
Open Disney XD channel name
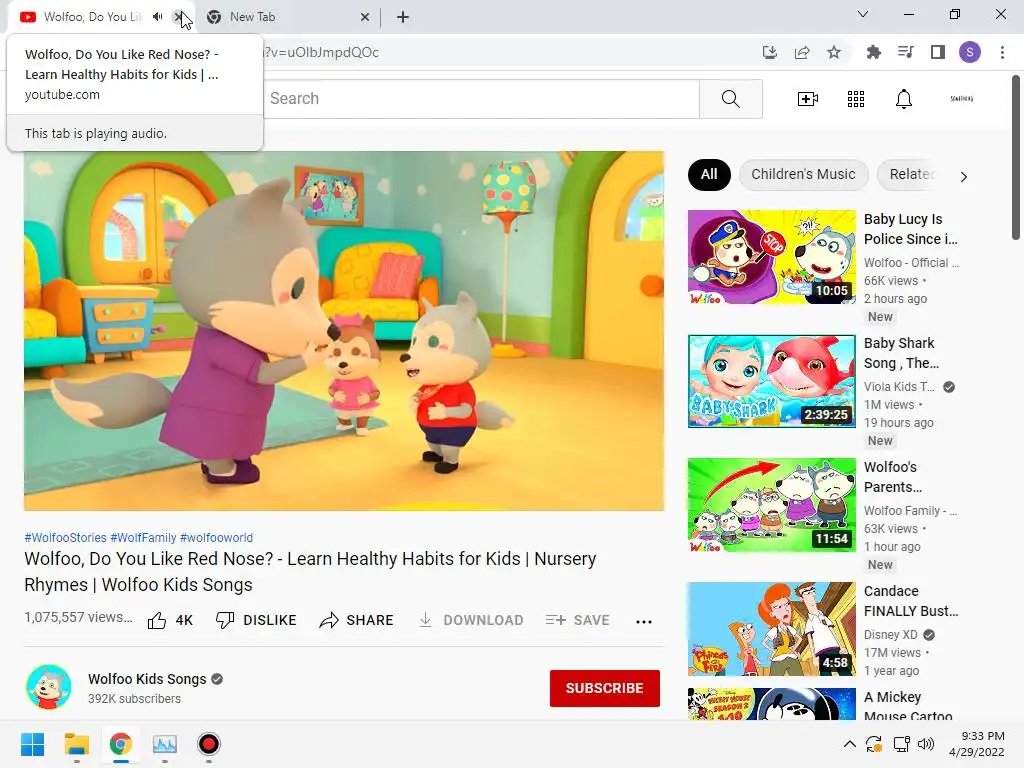[891, 635]
